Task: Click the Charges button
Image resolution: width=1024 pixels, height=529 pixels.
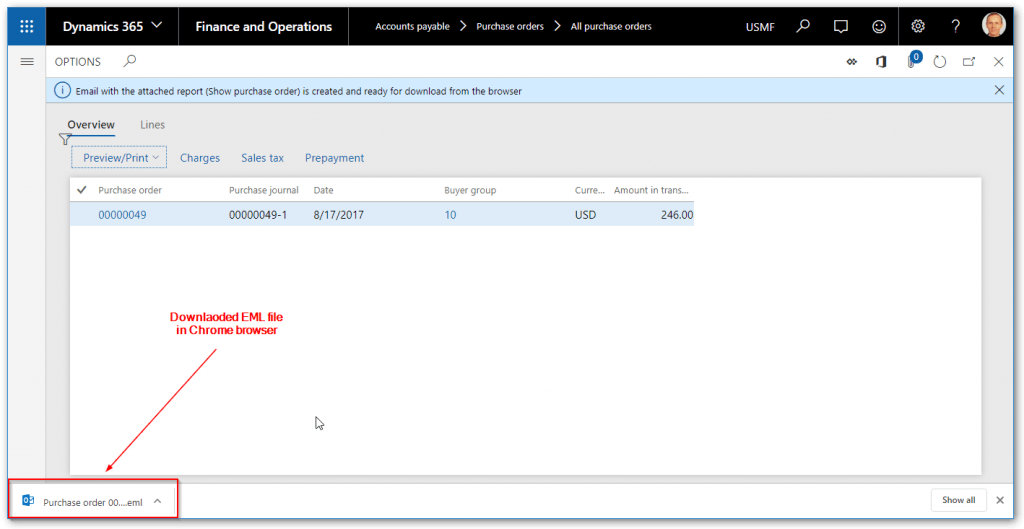Action: coord(200,158)
